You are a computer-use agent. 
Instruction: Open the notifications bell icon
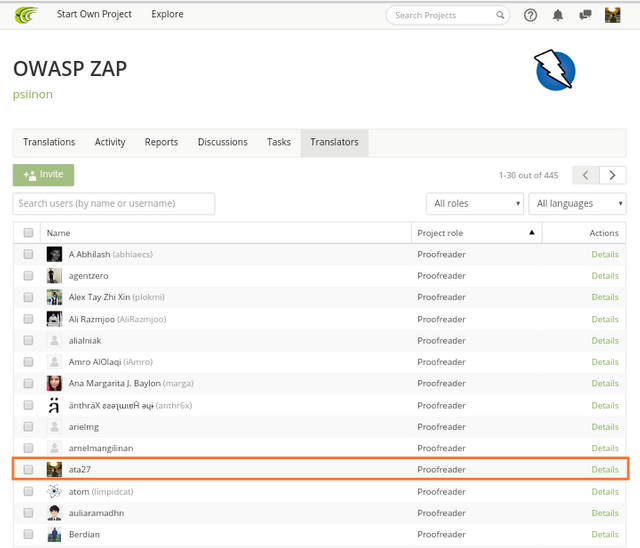click(x=558, y=15)
